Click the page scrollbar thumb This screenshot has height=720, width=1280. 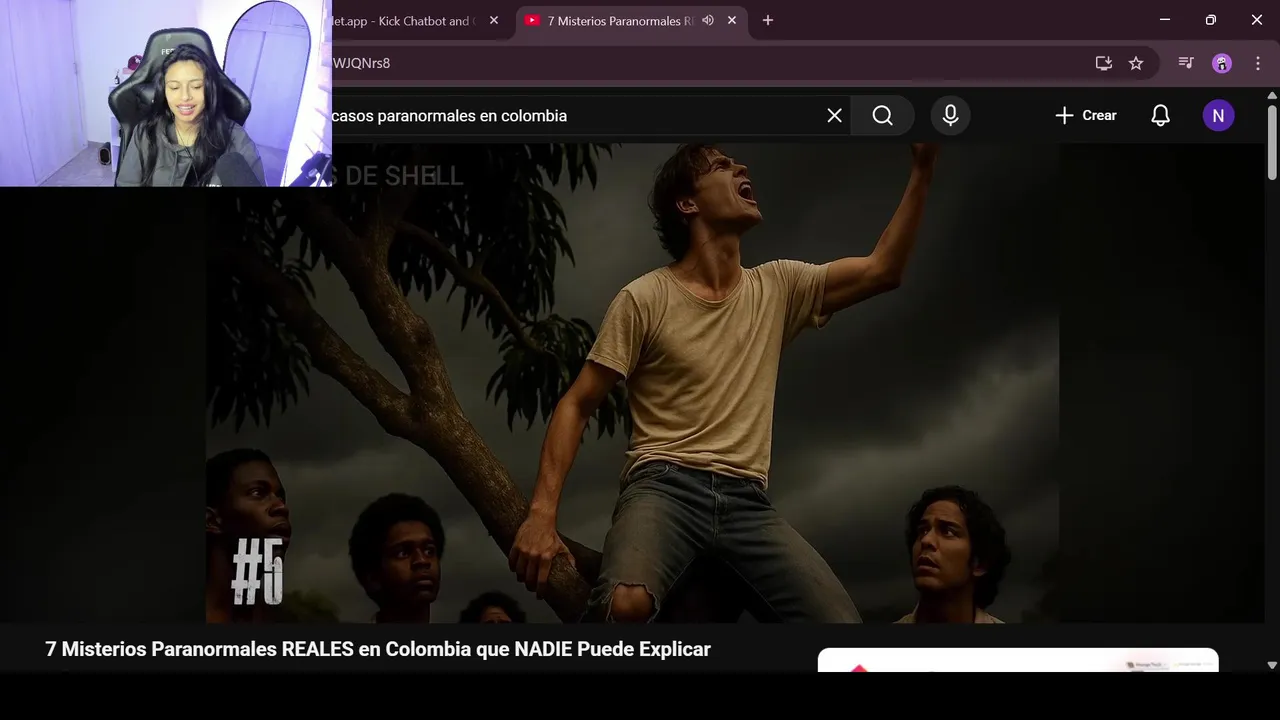tap(1272, 142)
